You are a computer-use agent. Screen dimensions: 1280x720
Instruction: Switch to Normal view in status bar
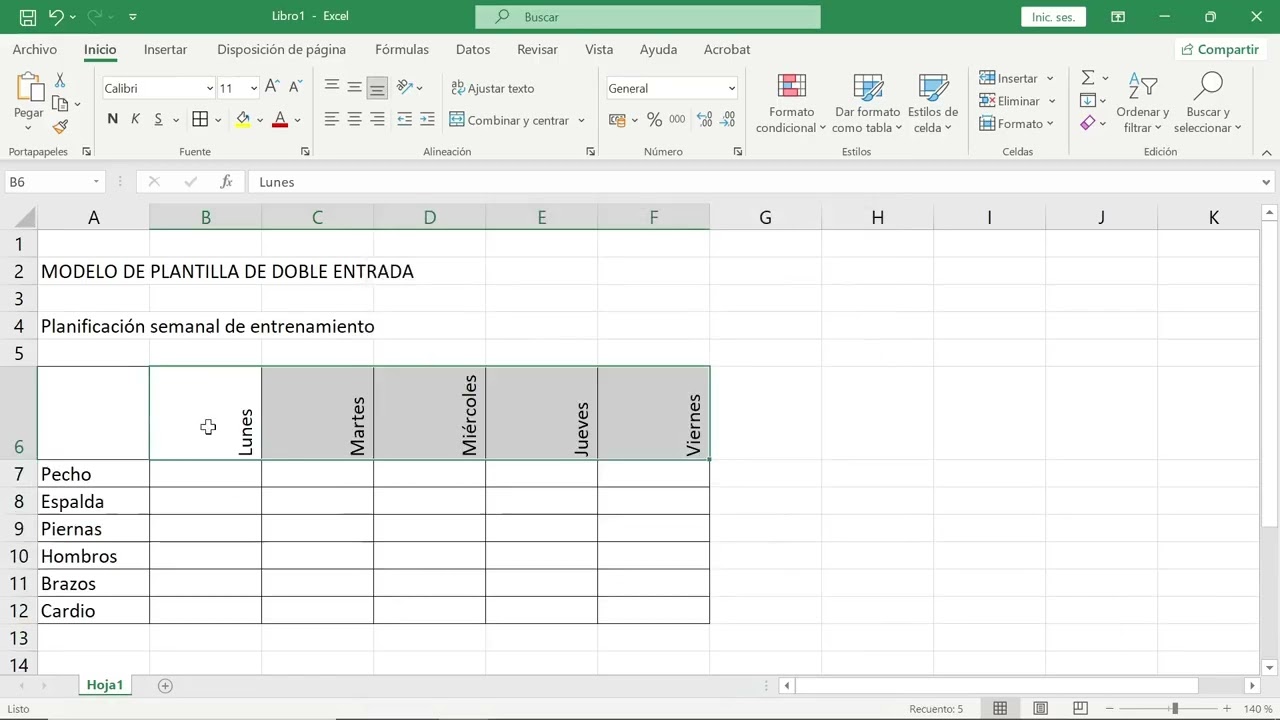(x=1000, y=709)
